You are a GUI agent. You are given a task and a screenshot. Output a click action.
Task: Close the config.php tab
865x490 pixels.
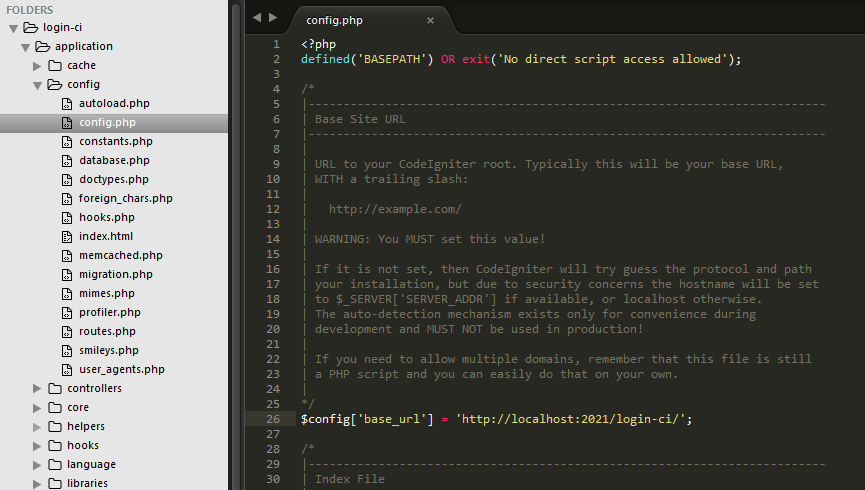pos(430,20)
